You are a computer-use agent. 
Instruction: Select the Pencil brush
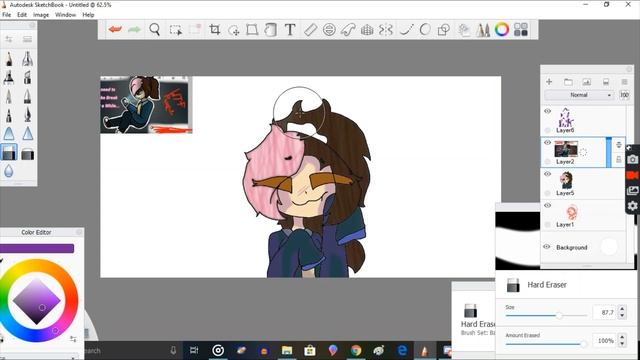[x=9, y=60]
